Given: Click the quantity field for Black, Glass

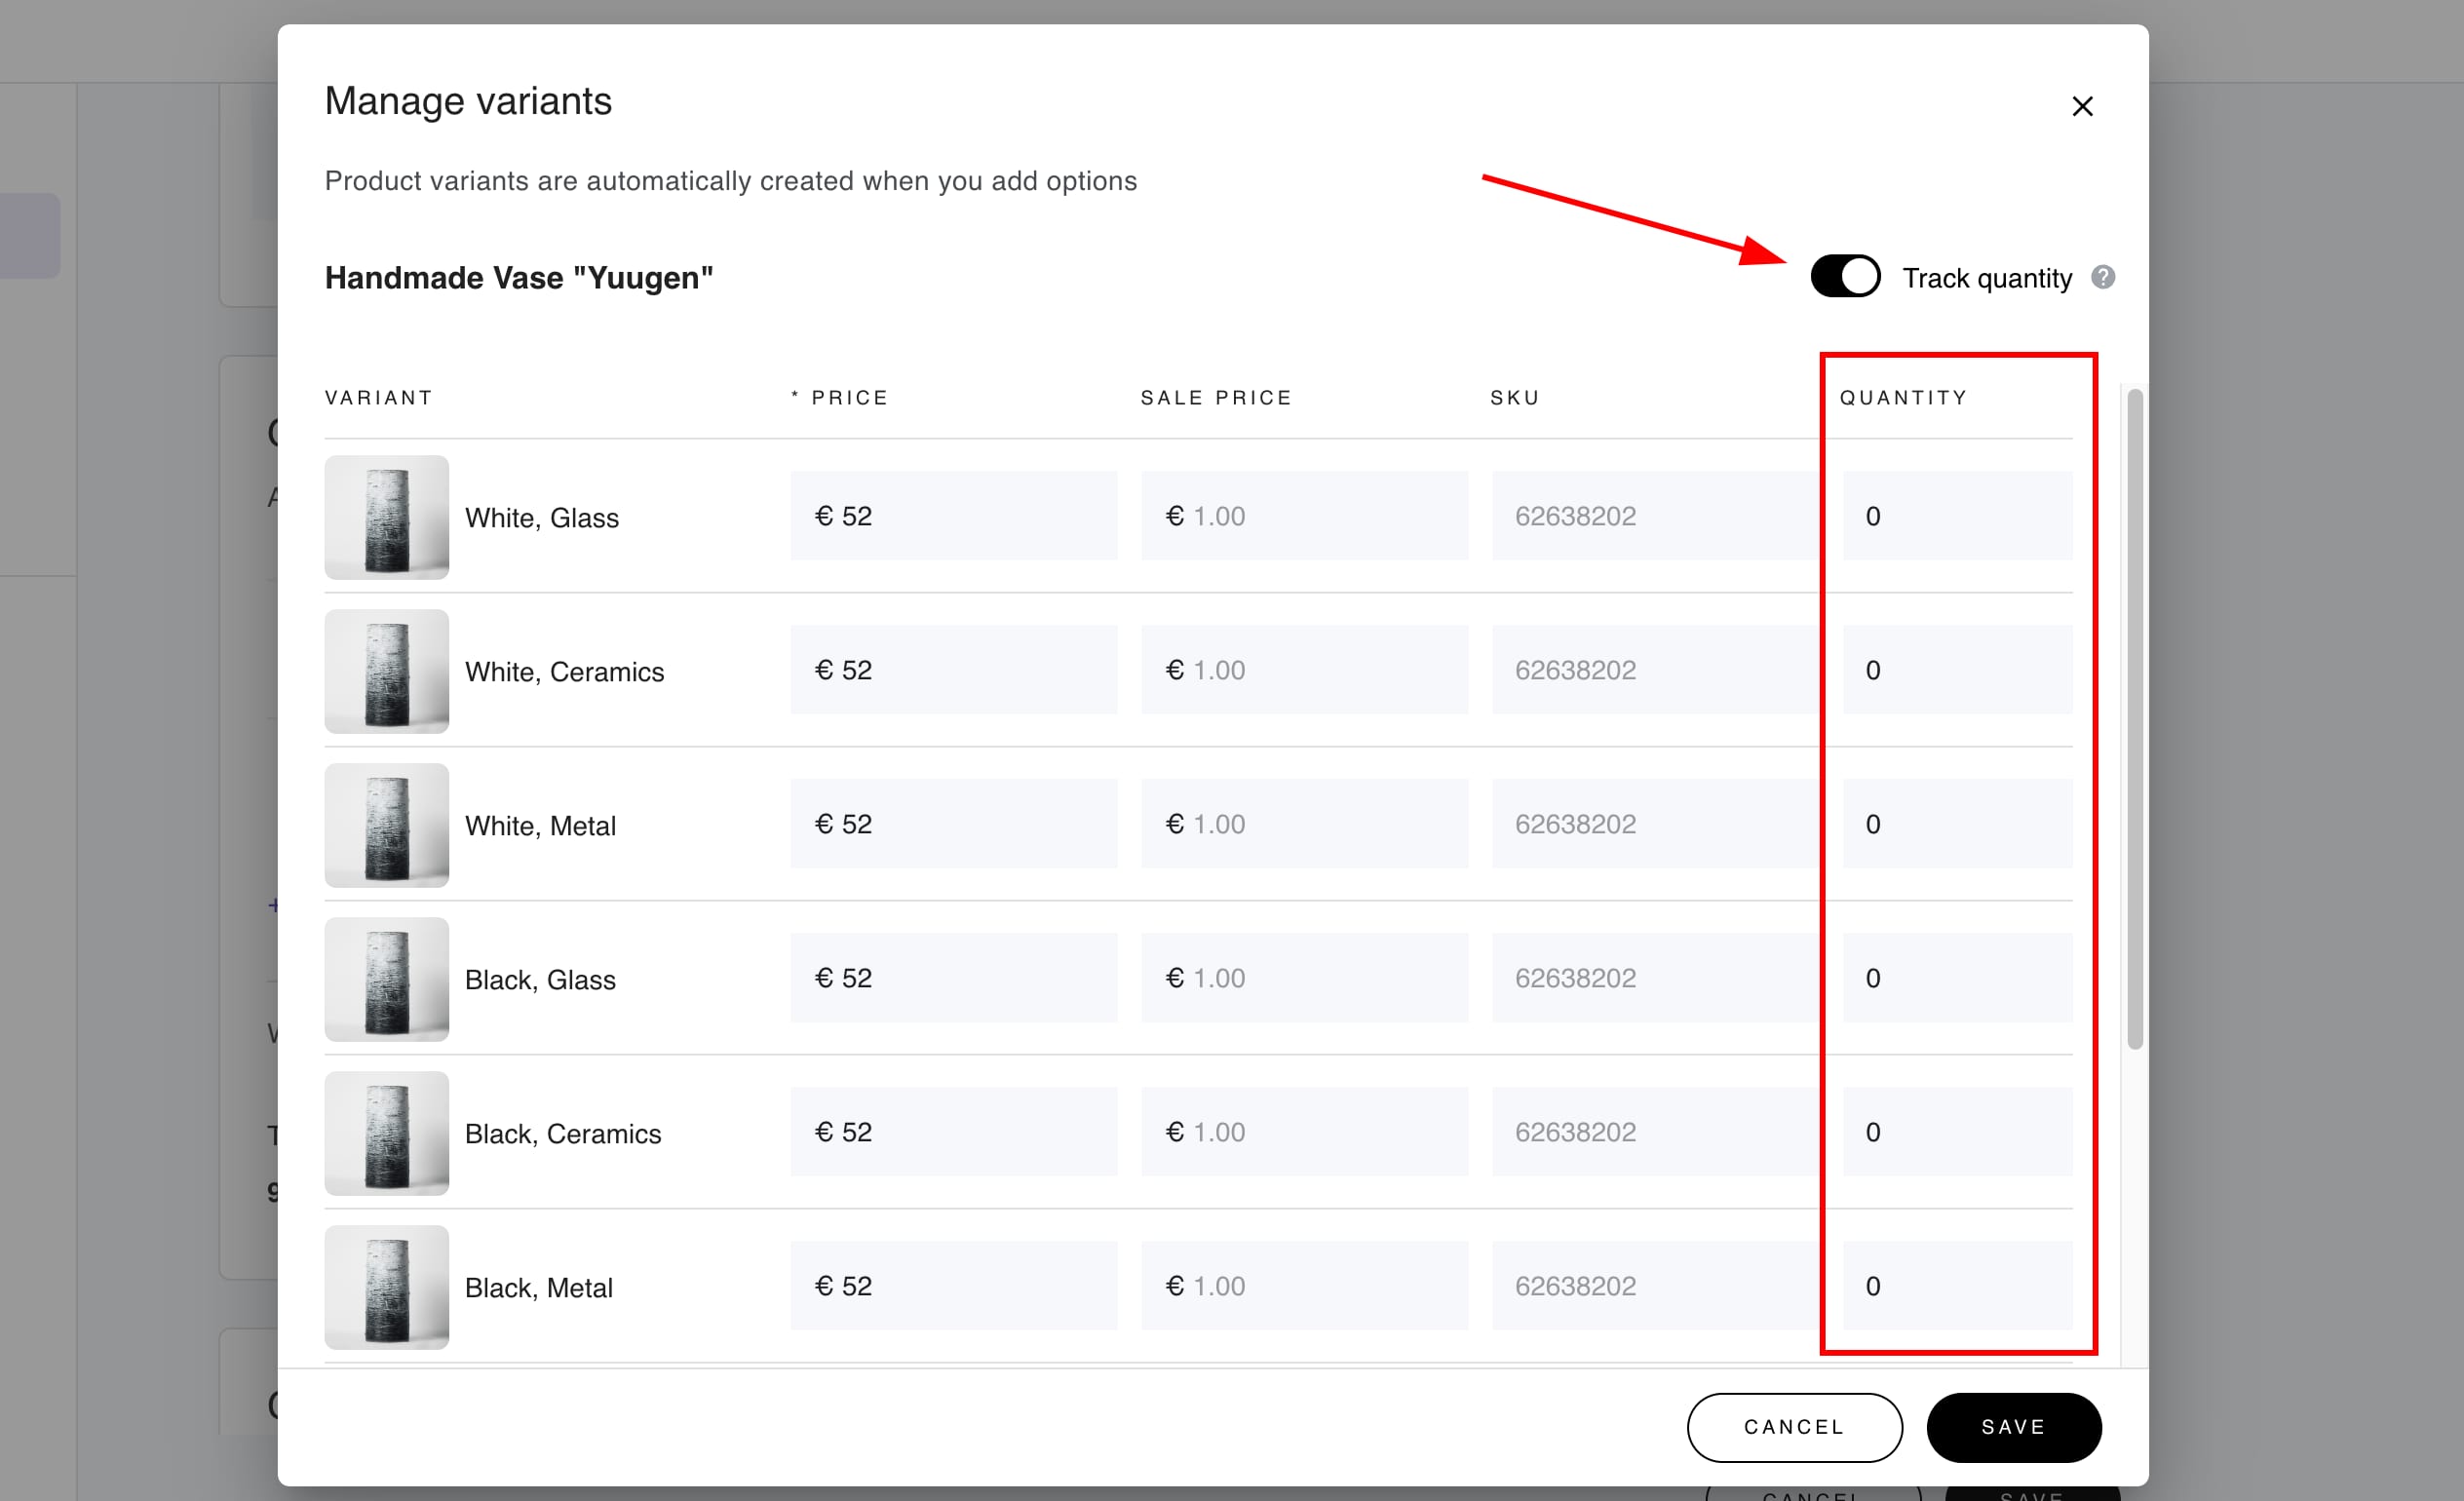Looking at the screenshot, I should coord(1956,978).
